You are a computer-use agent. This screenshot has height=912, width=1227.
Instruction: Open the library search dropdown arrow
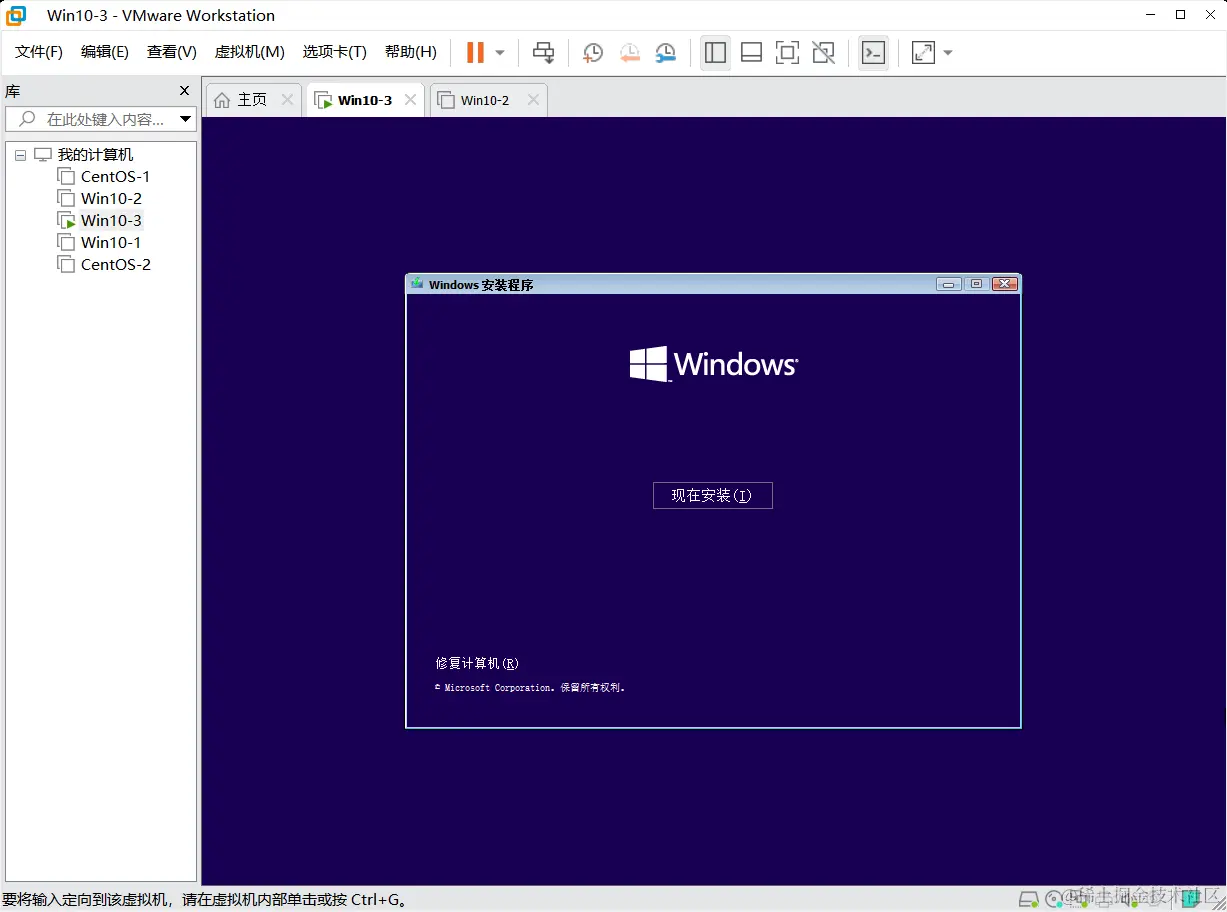pos(185,119)
